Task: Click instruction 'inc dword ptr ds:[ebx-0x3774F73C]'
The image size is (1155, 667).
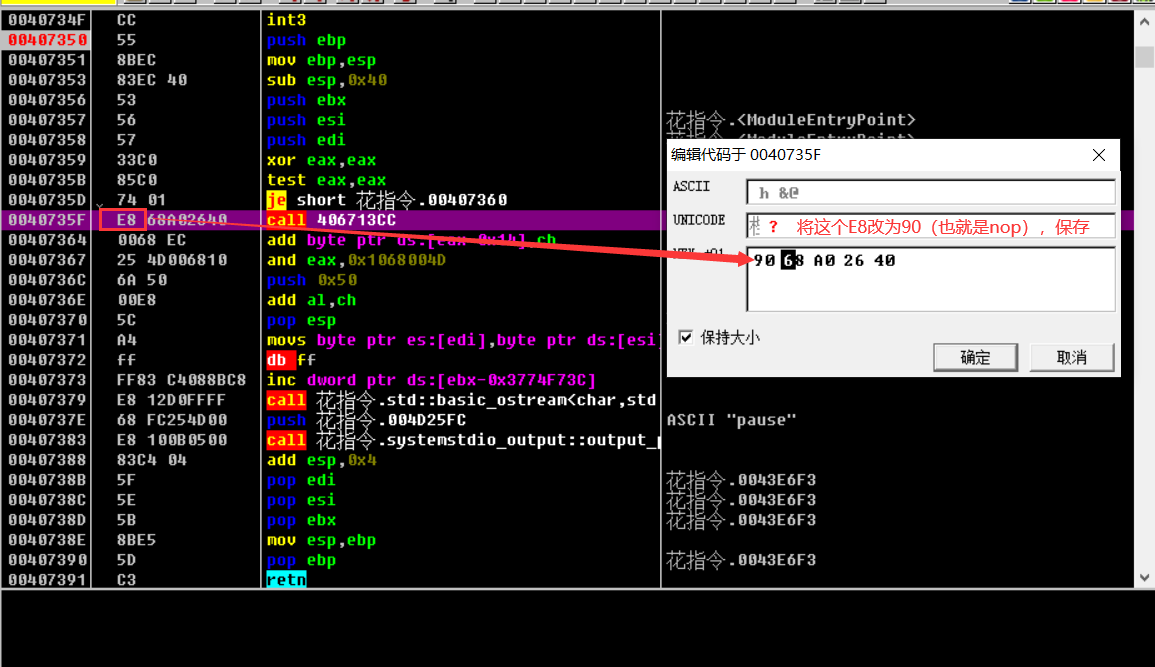Action: [x=431, y=380]
